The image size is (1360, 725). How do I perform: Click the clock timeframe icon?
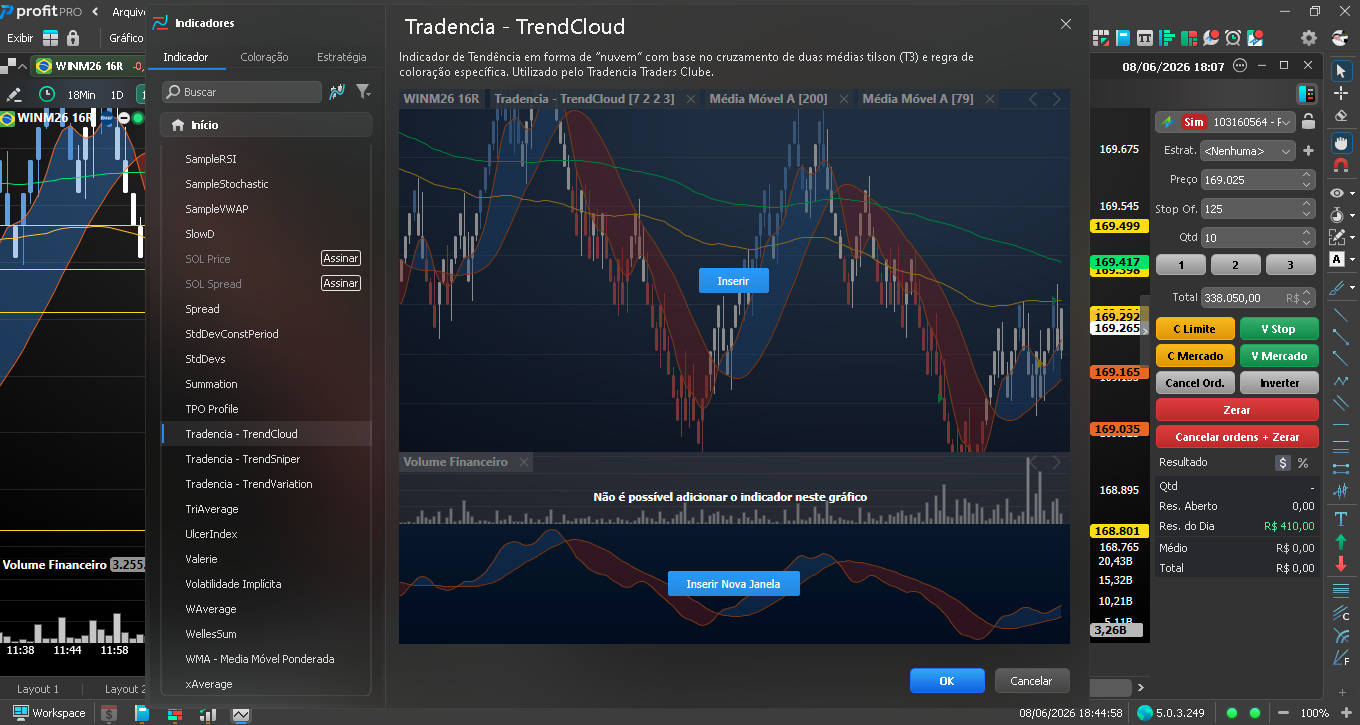pyautogui.click(x=47, y=94)
